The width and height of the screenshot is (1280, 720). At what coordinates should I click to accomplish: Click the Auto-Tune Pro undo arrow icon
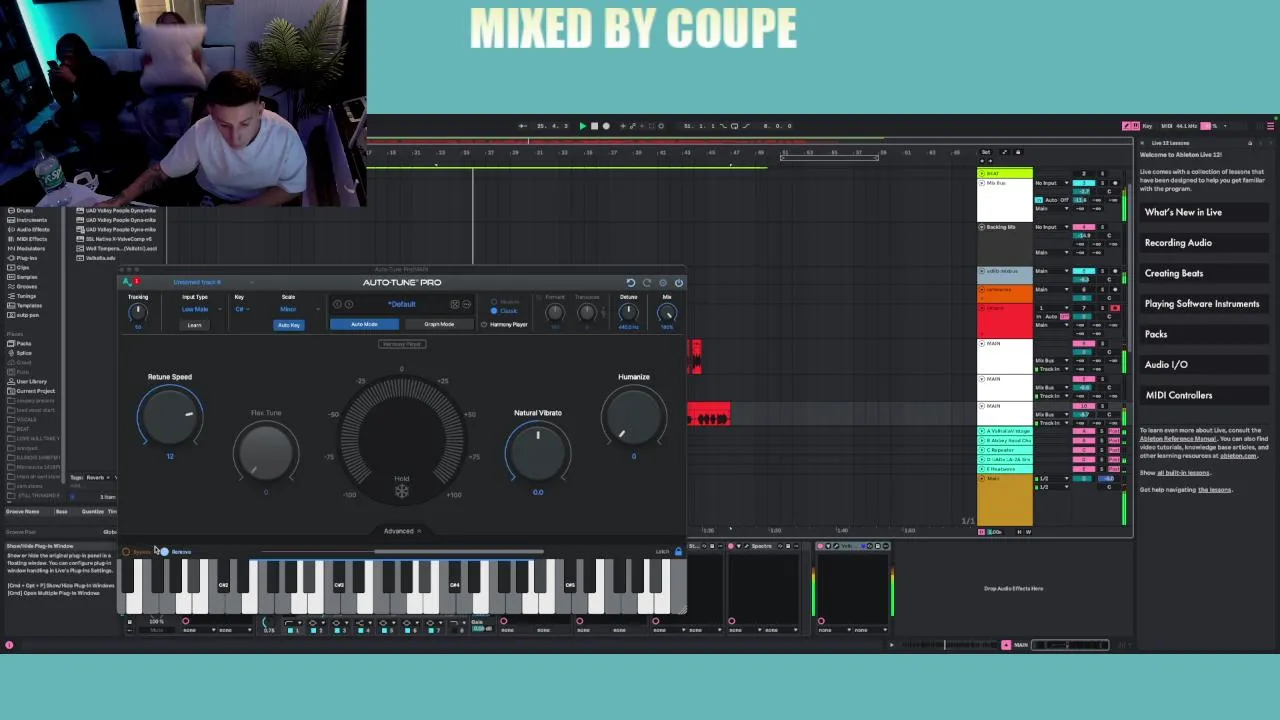tap(630, 283)
